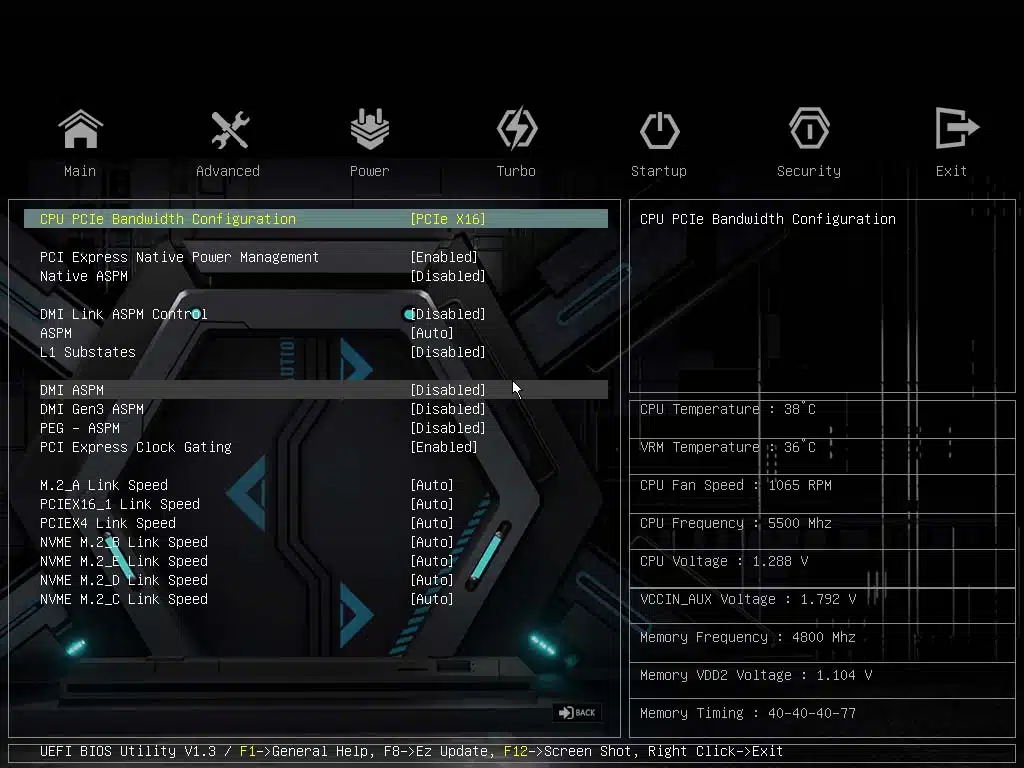Click the VRM Temperature : 36°C readout
Image resolution: width=1024 pixels, height=768 pixels.
(728, 447)
